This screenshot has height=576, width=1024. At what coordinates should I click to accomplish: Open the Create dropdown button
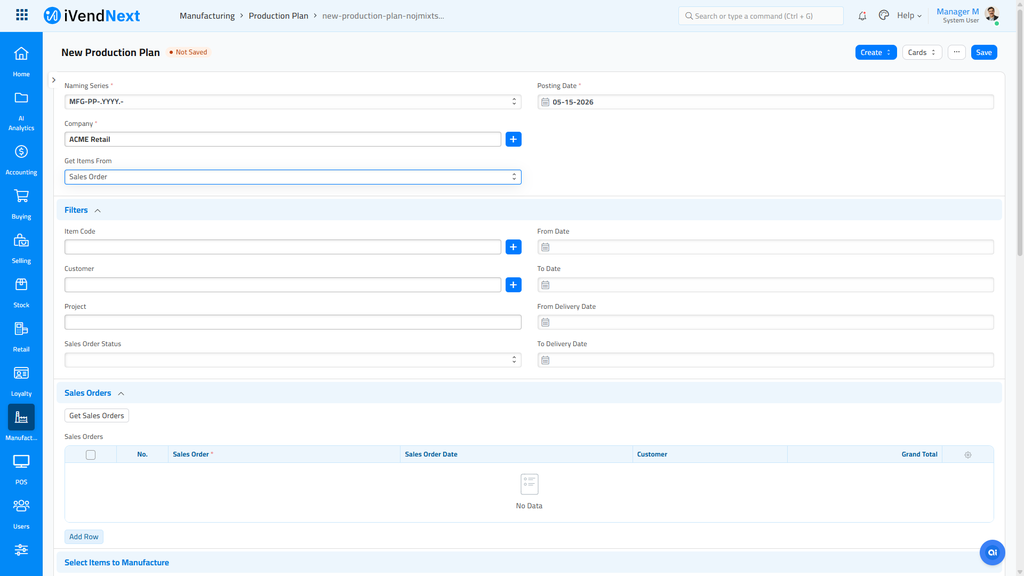coord(876,52)
